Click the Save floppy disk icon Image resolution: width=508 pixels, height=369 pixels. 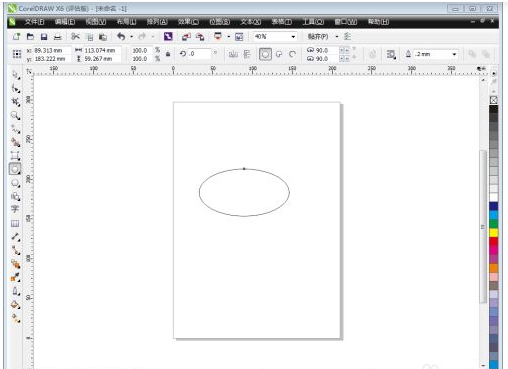44,37
